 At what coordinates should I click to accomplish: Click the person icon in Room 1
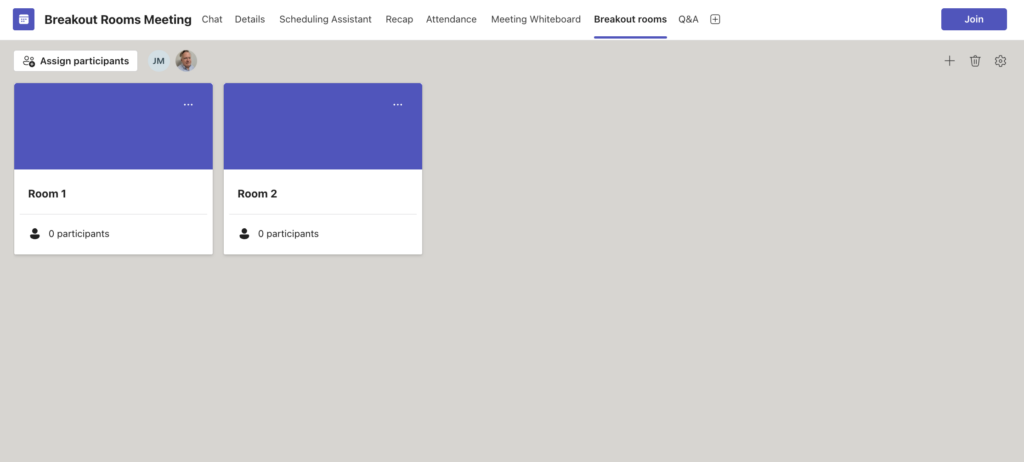(35, 234)
